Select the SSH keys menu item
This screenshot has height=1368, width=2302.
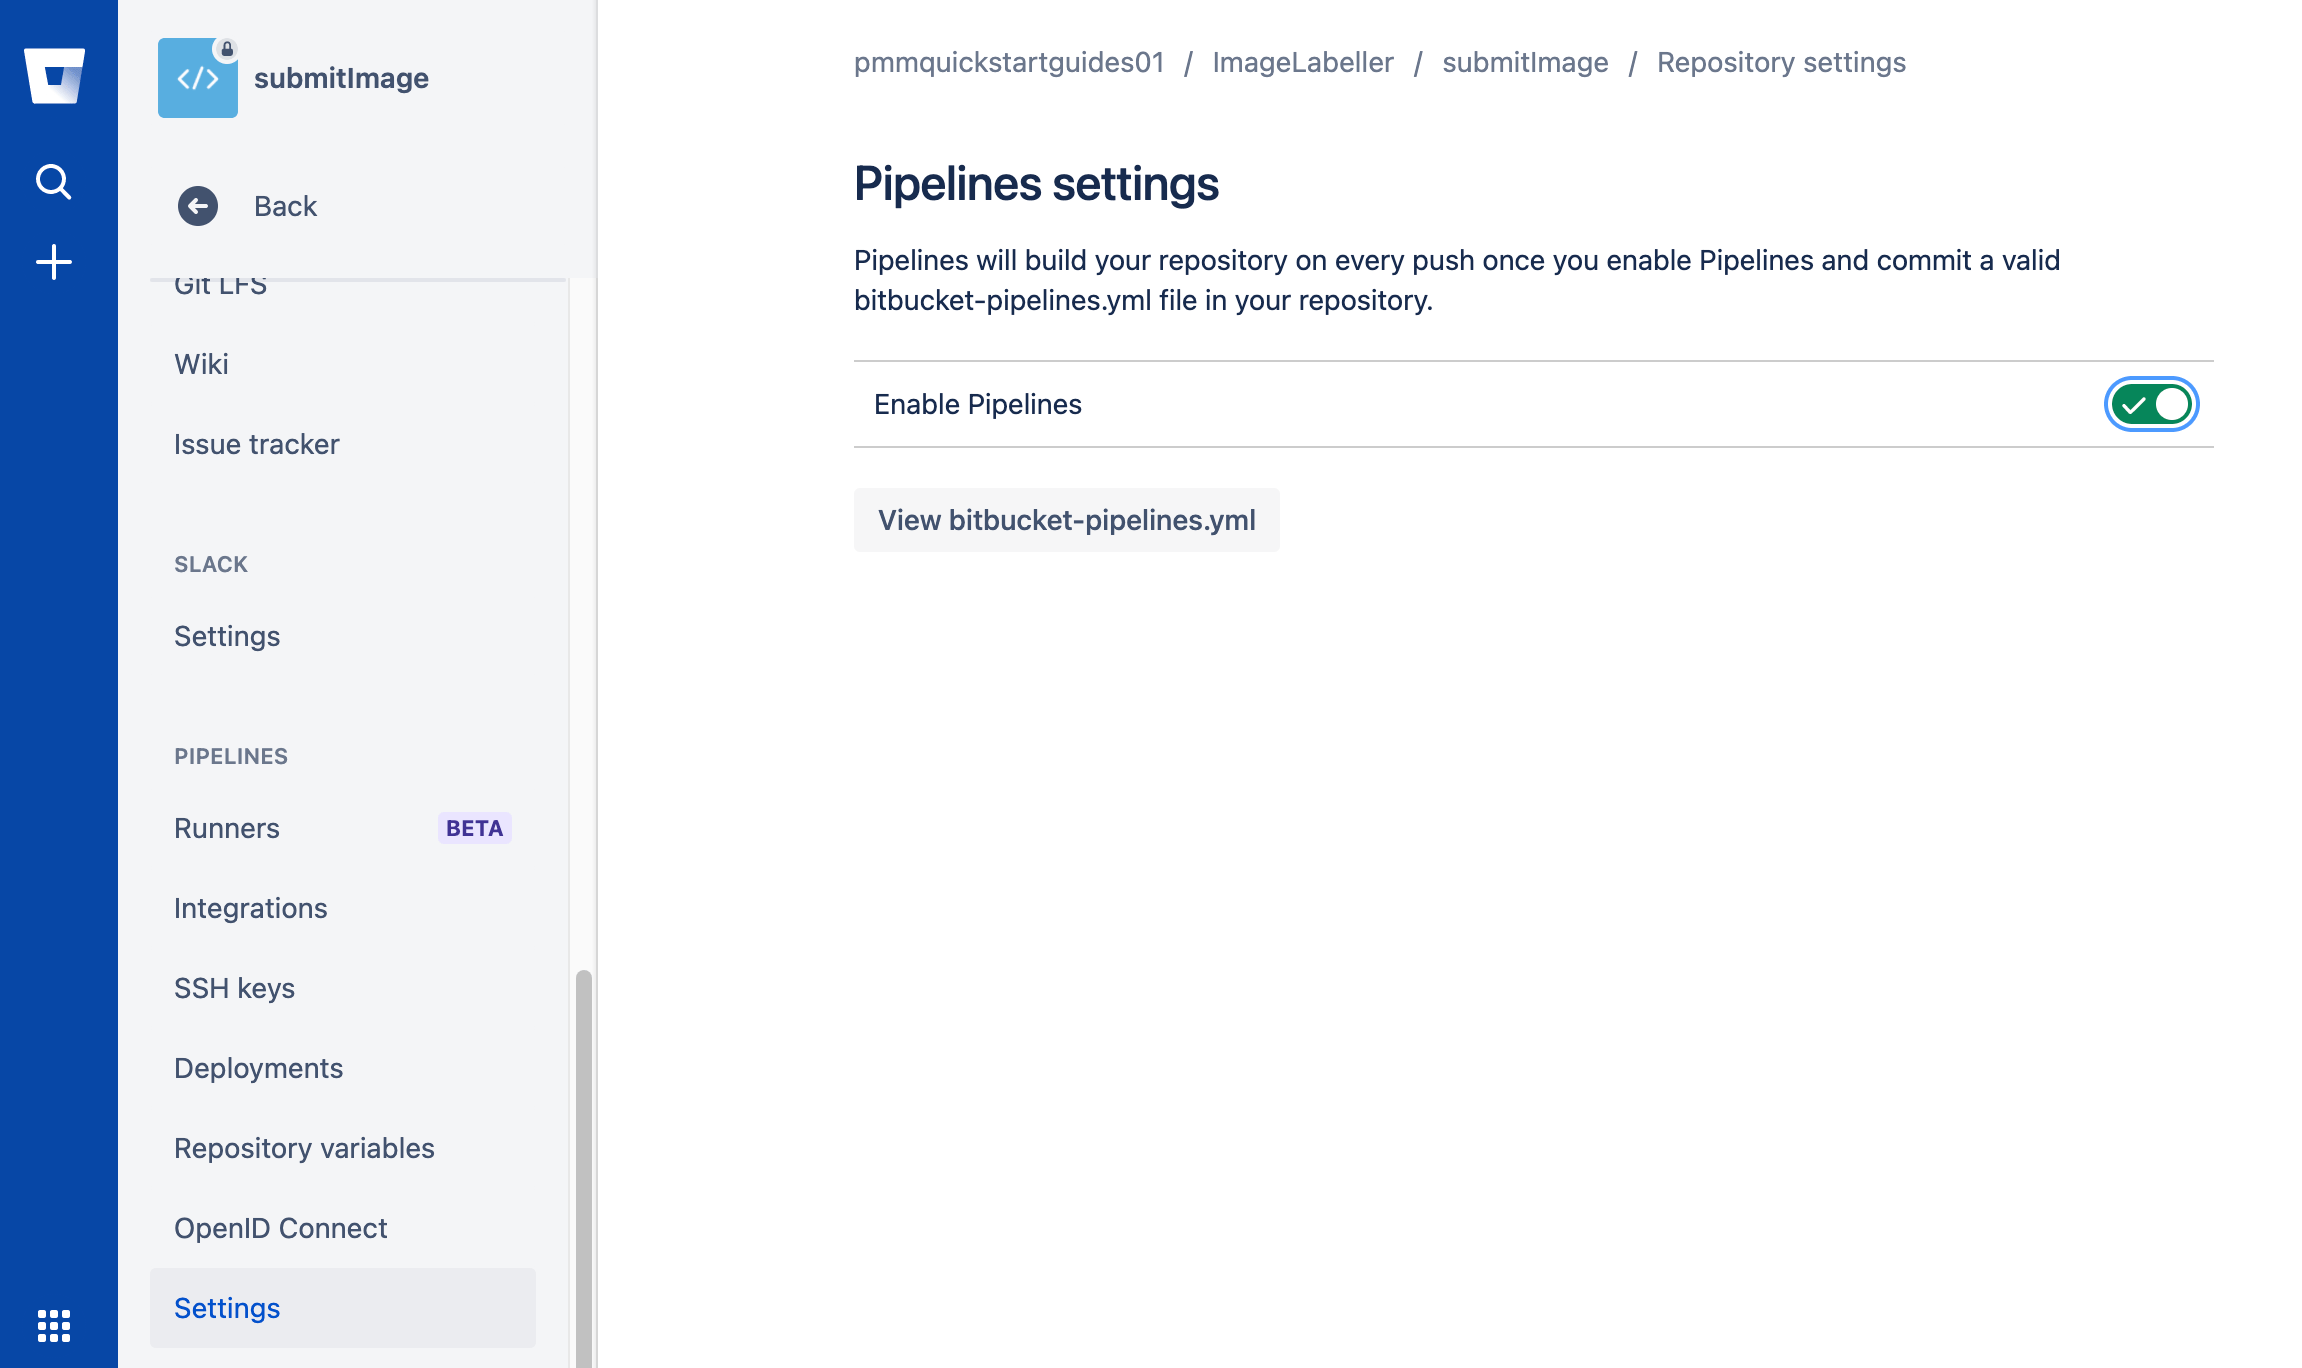point(234,987)
